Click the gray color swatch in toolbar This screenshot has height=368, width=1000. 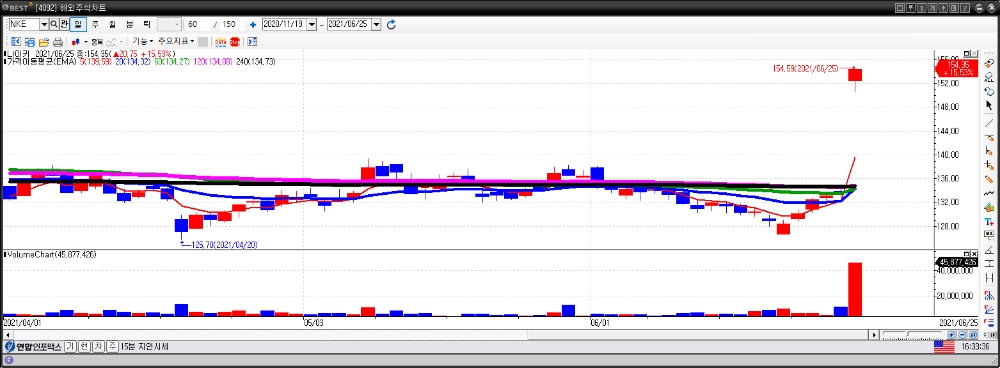click(x=203, y=41)
